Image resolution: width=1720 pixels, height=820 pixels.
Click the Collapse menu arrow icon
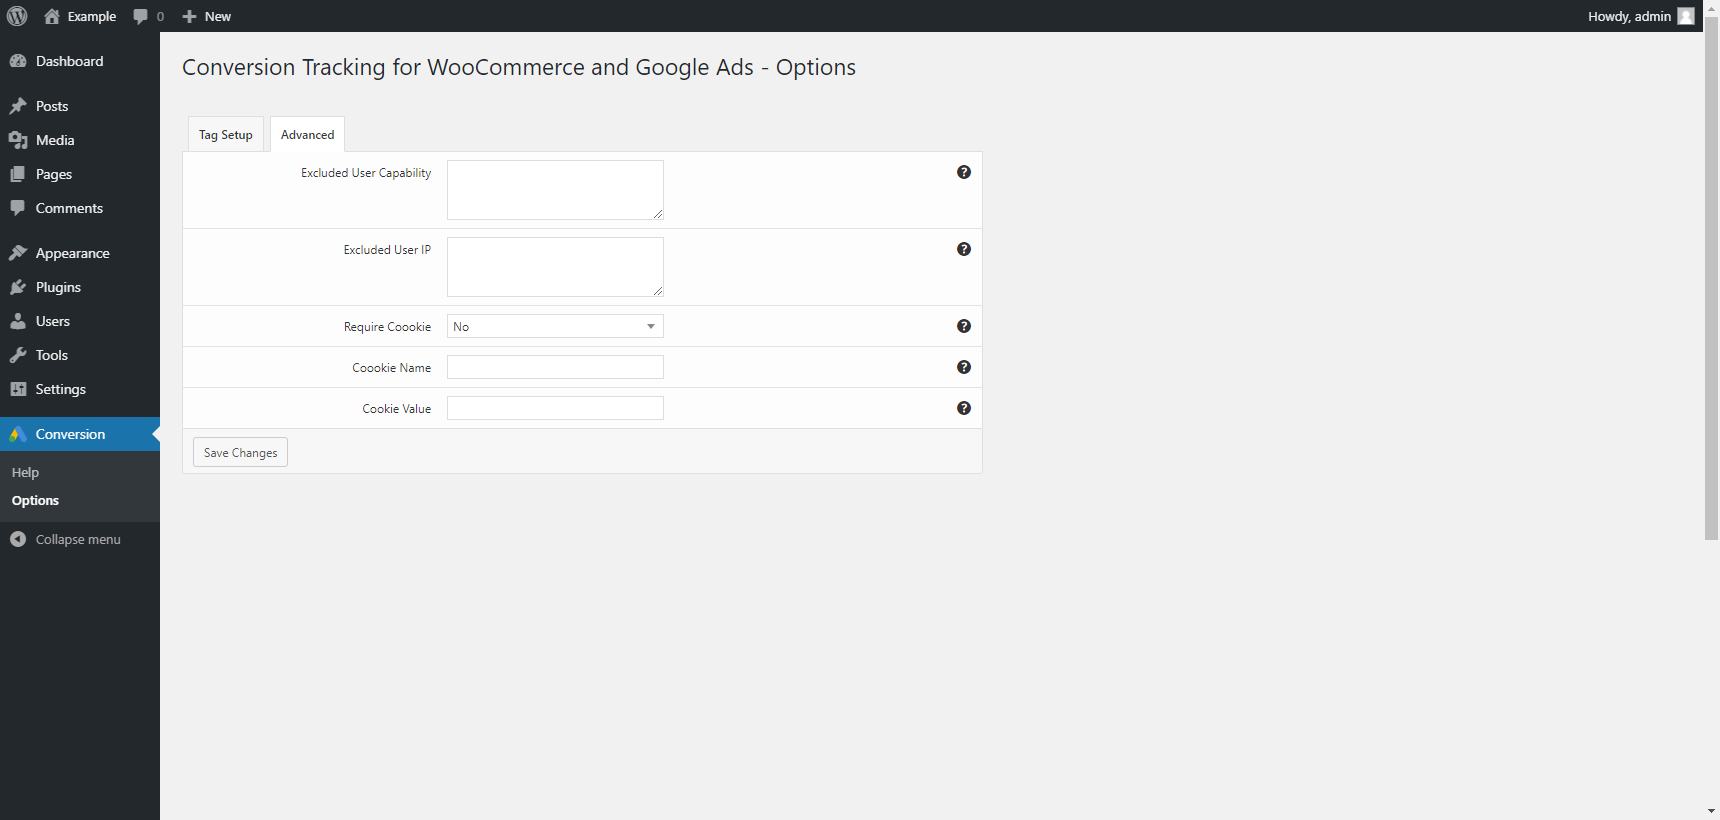coord(18,539)
